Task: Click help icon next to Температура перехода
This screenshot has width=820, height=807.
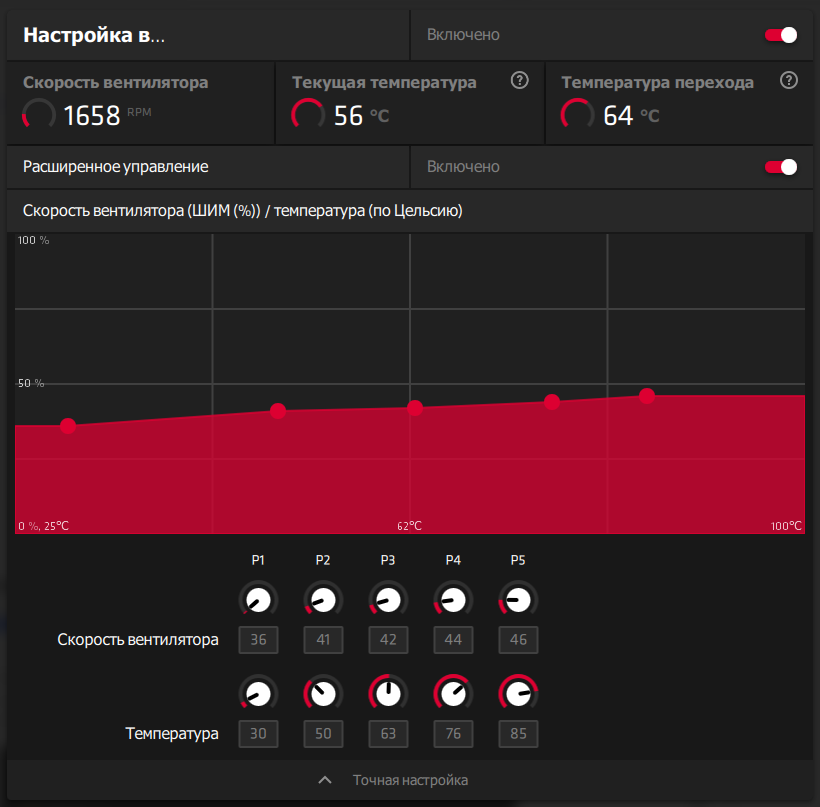Action: 789,81
